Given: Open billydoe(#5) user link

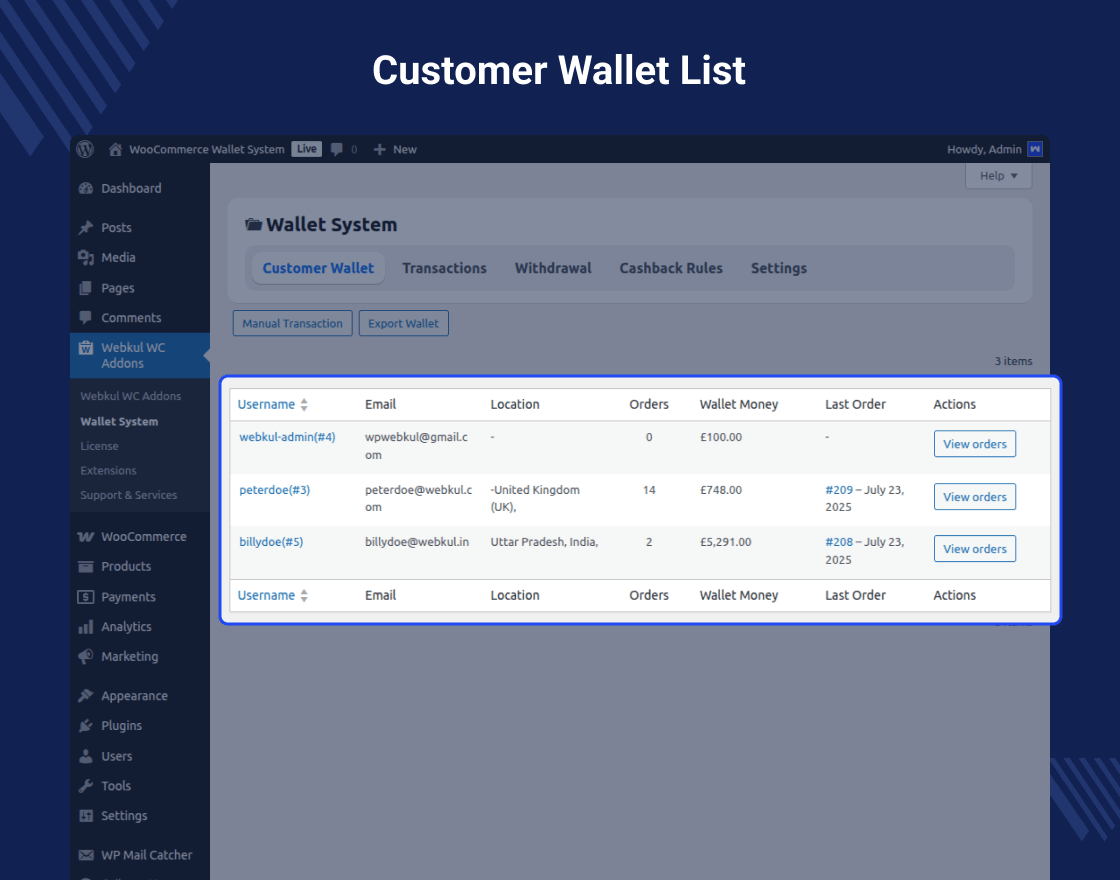Looking at the screenshot, I should tap(271, 542).
